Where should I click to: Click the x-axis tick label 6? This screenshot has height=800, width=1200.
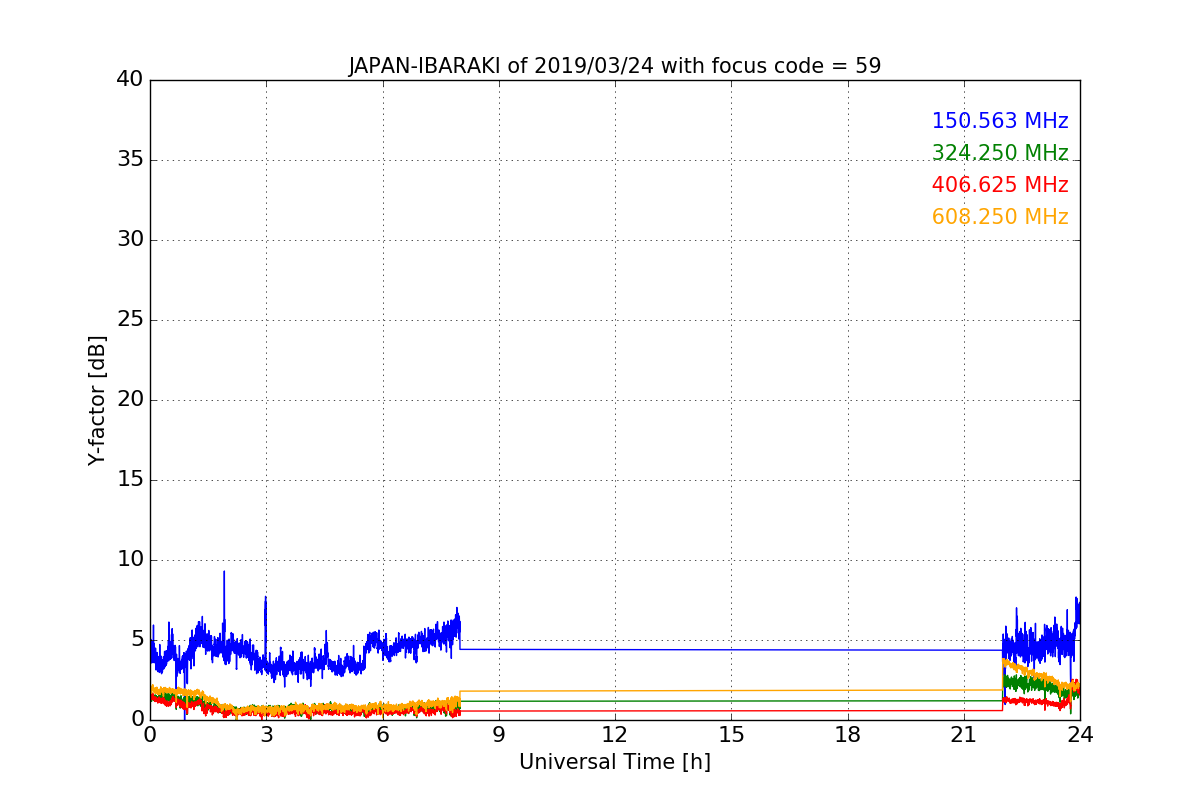[382, 734]
